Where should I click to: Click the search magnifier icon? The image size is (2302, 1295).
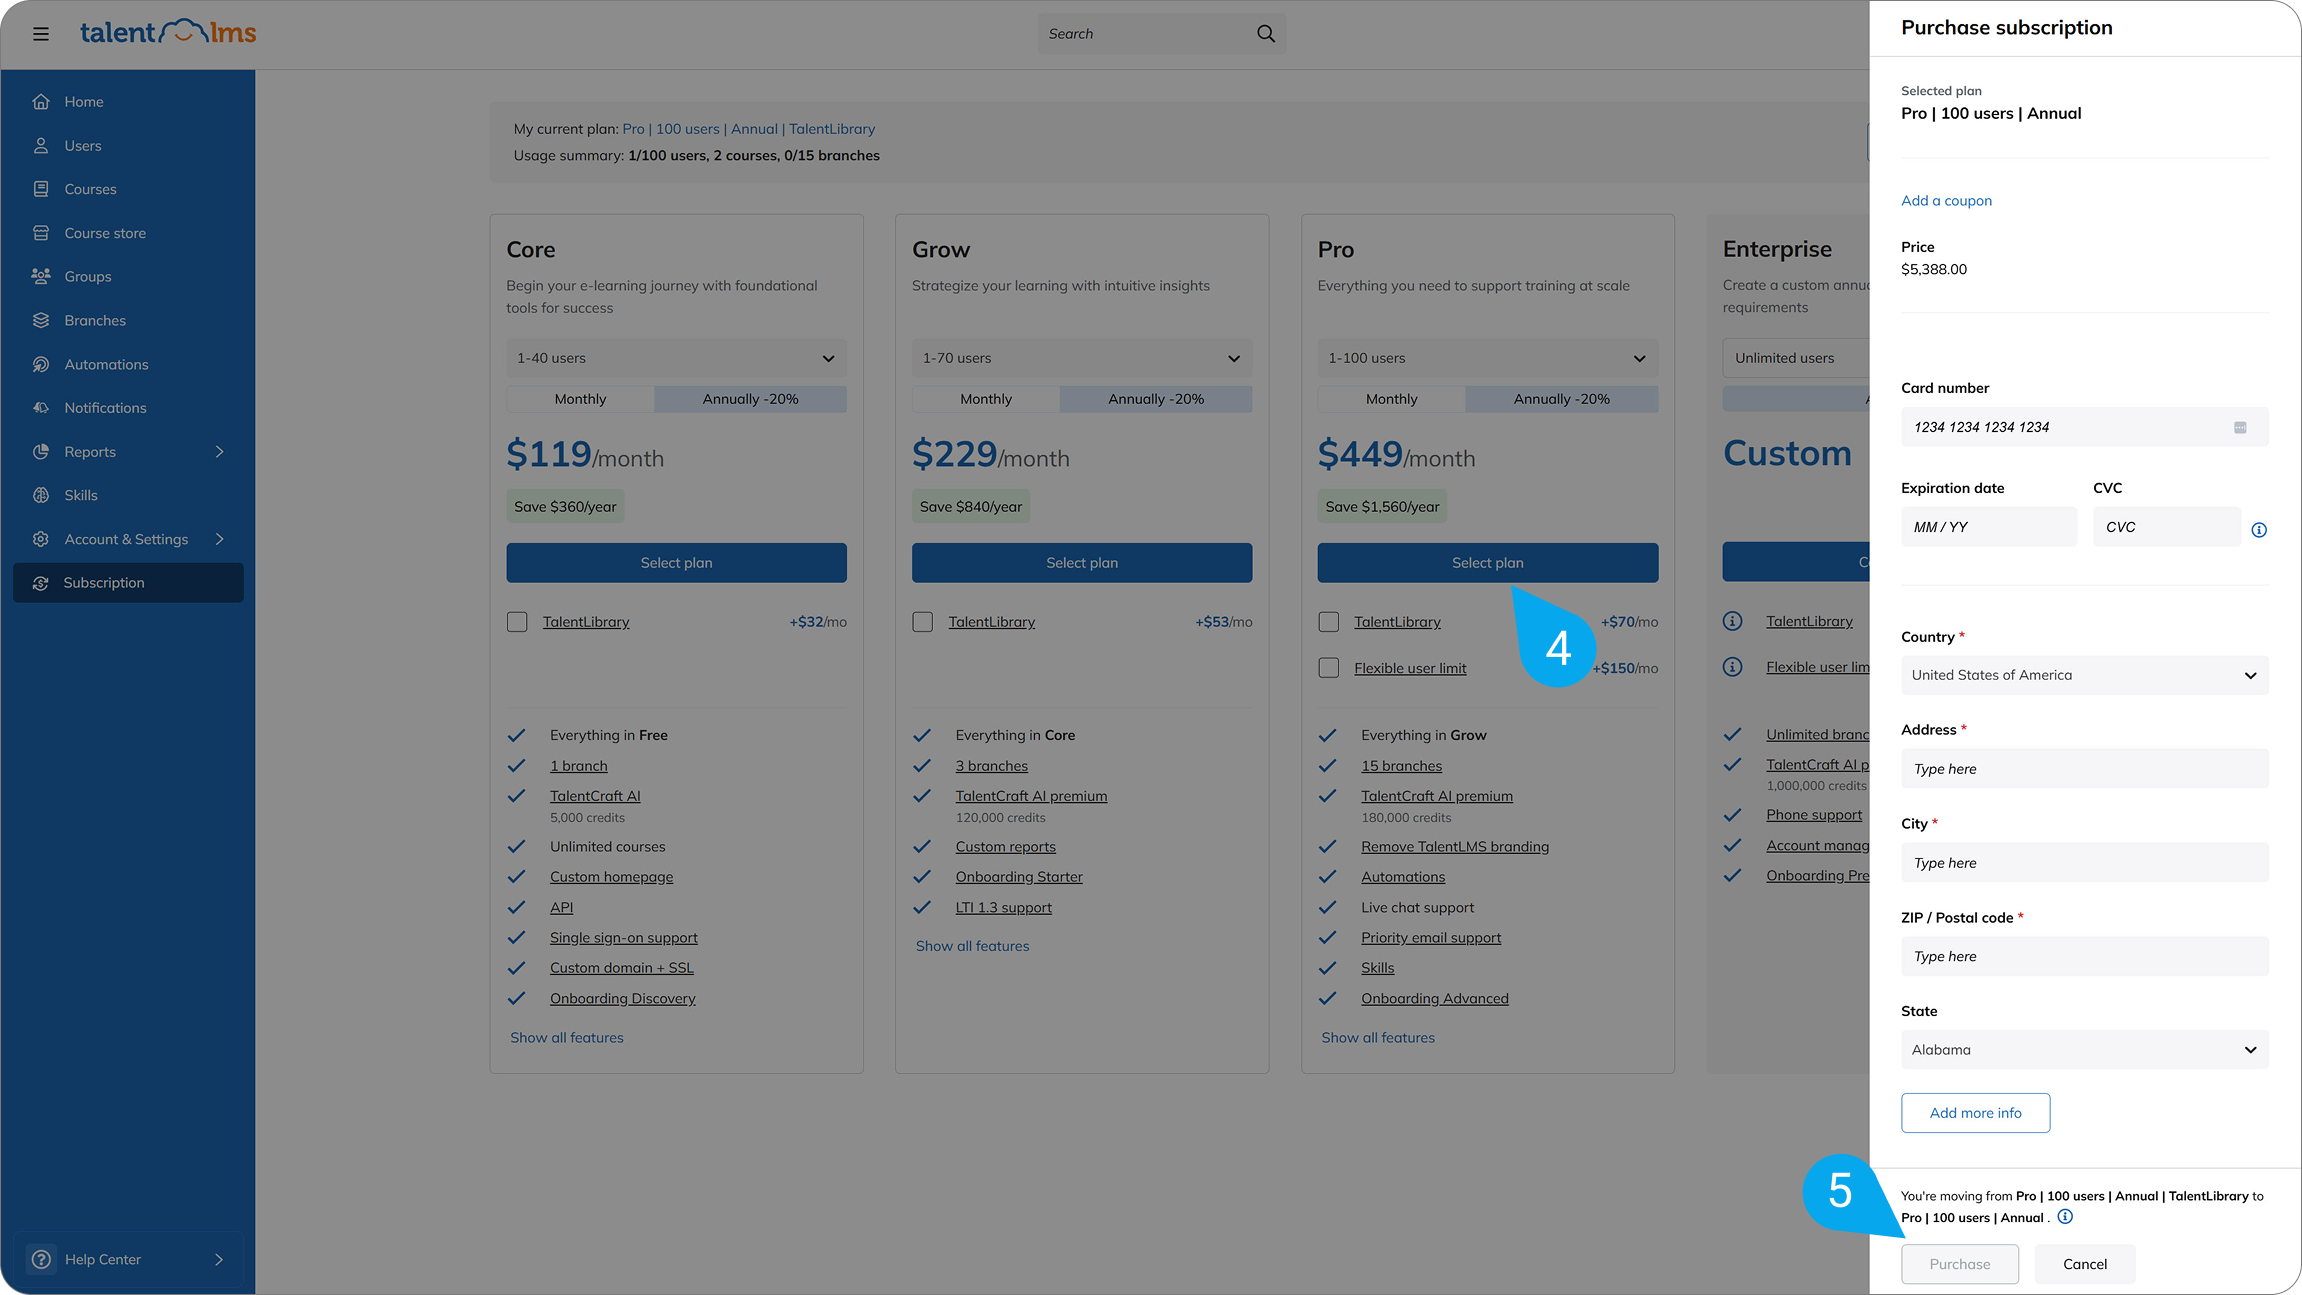[1266, 34]
